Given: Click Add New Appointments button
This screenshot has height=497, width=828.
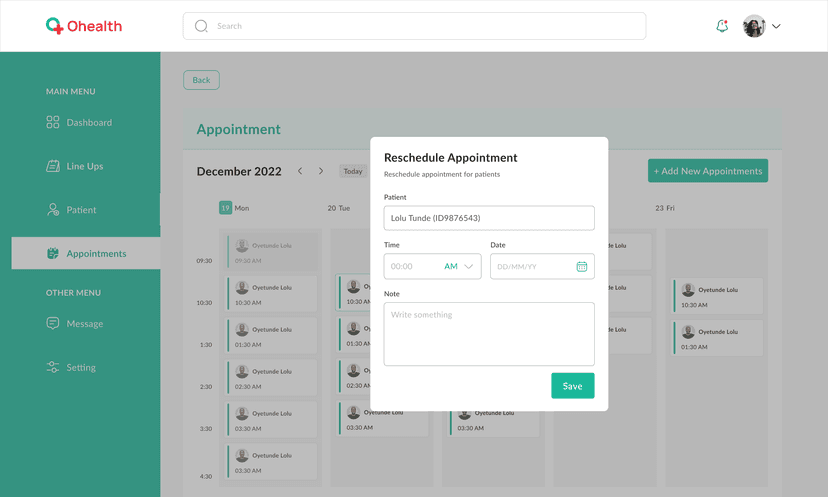Looking at the screenshot, I should point(707,171).
